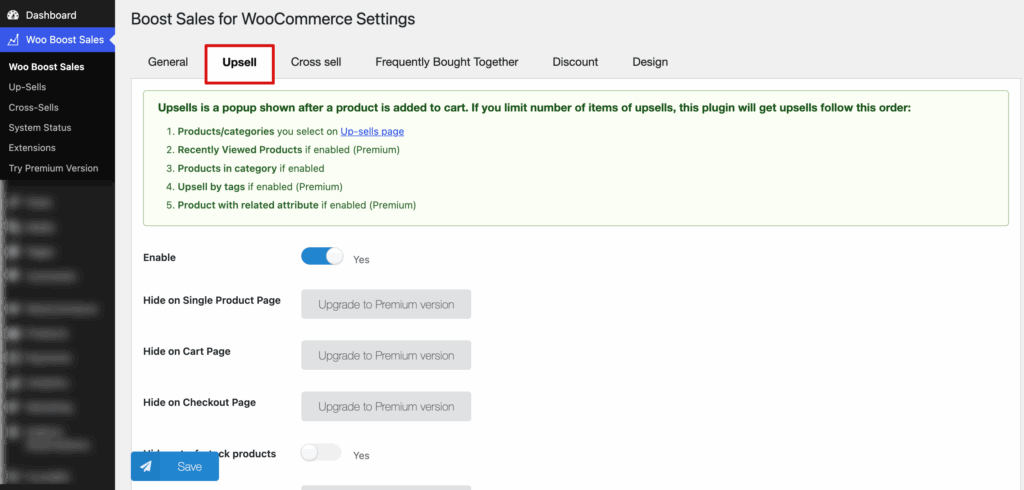Switch to the General tab
Screen dimensions: 1024x490
click(168, 62)
